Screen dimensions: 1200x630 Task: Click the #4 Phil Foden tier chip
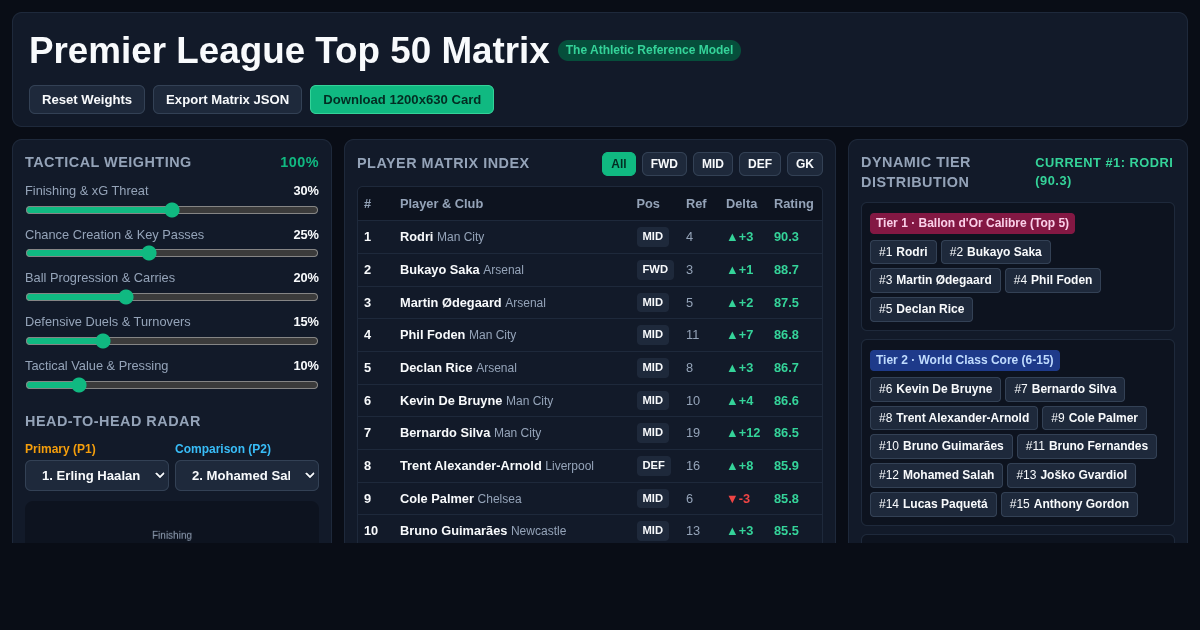(x=1053, y=280)
